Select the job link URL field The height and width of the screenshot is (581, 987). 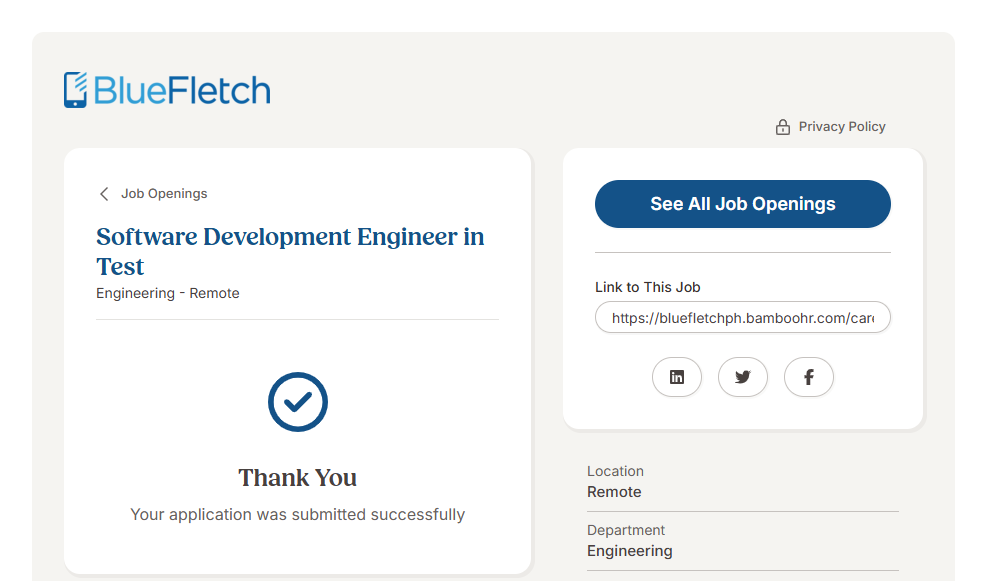pyautogui.click(x=742, y=318)
